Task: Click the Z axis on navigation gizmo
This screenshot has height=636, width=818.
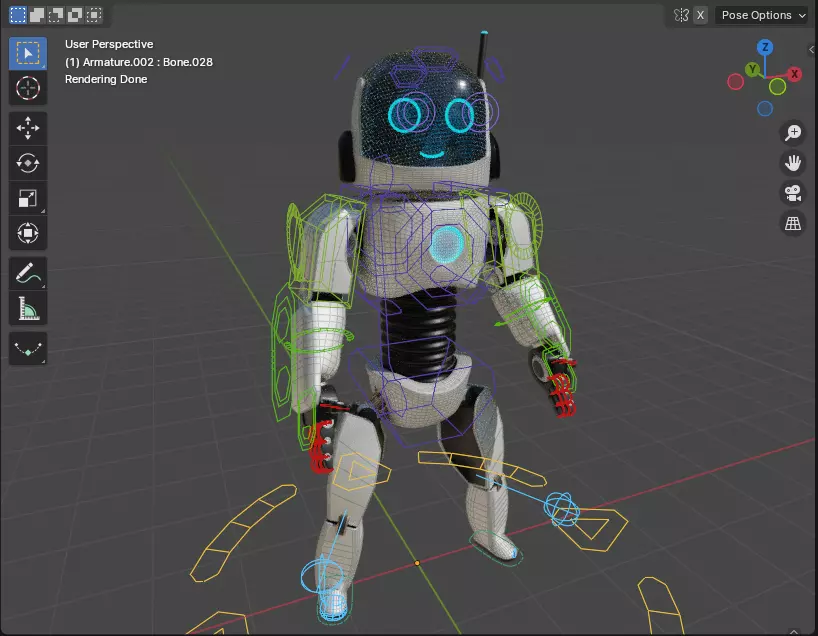Action: [765, 47]
